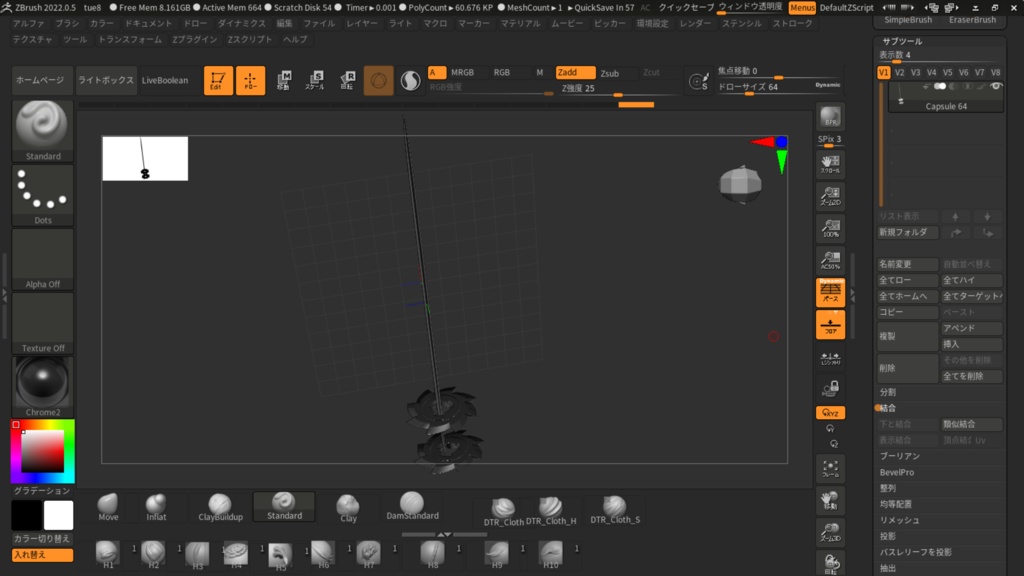Click the Zoom3D view icon
This screenshot has height=576, width=1024.
point(830,532)
